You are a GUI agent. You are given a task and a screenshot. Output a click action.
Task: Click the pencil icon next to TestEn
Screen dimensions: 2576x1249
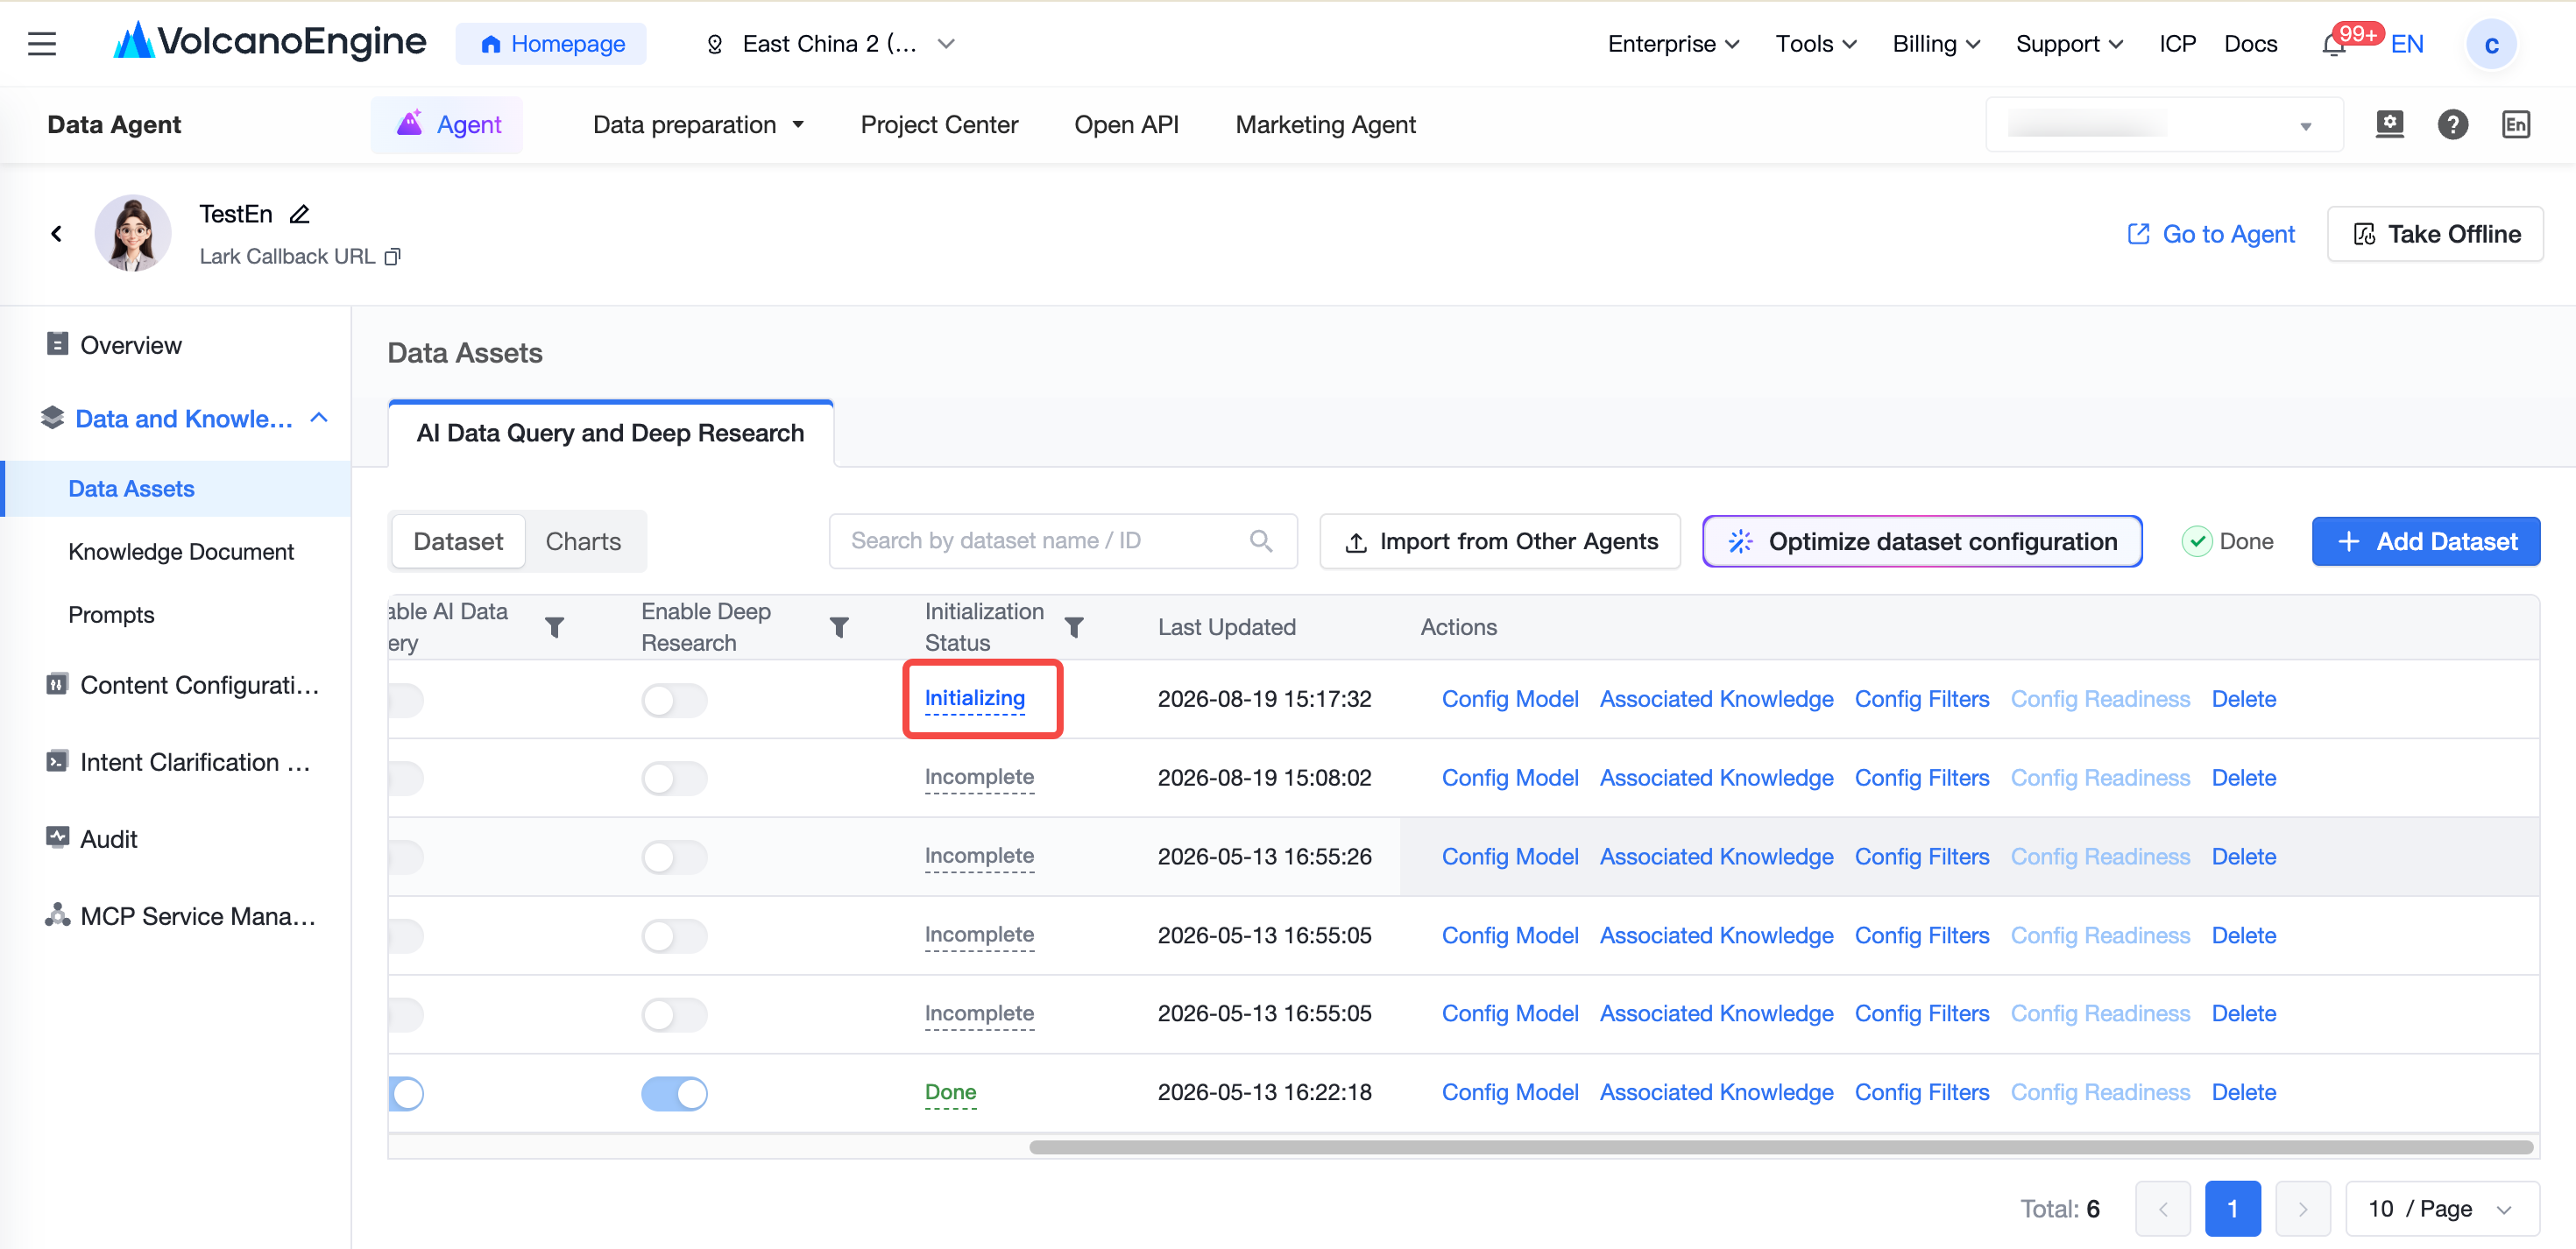coord(299,214)
